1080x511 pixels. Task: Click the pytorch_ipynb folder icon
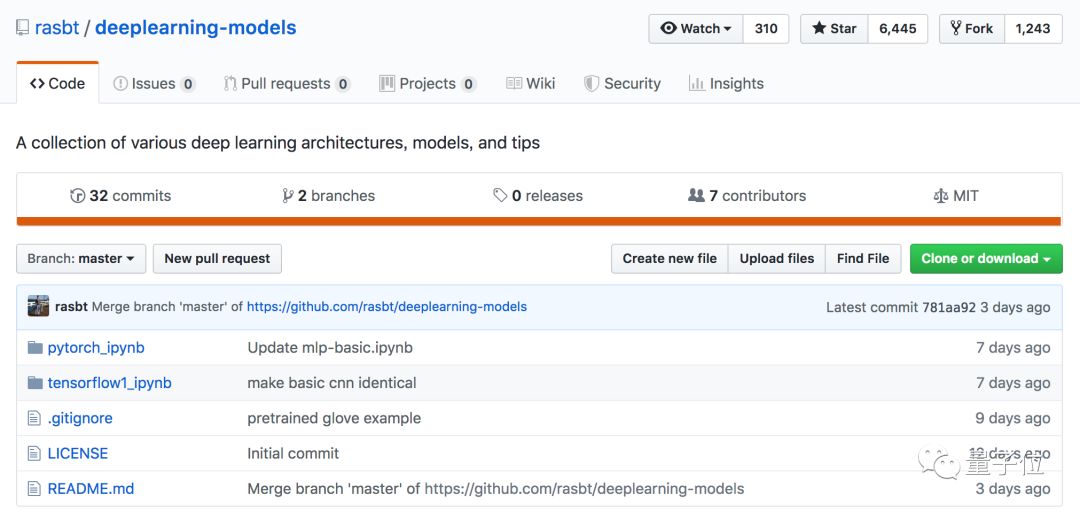coord(35,348)
